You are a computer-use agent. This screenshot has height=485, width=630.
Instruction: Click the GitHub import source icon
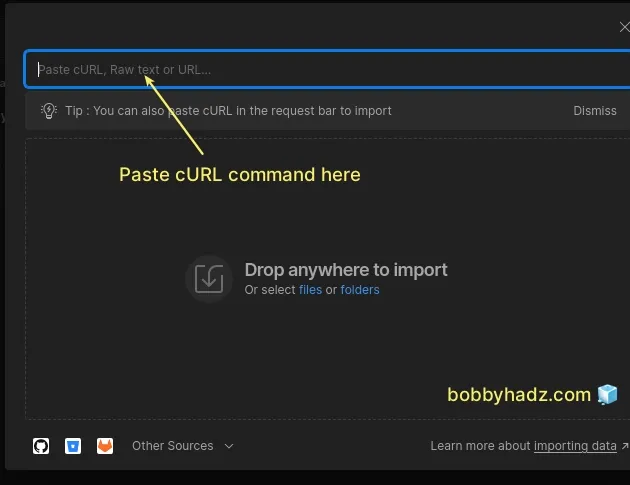41,446
